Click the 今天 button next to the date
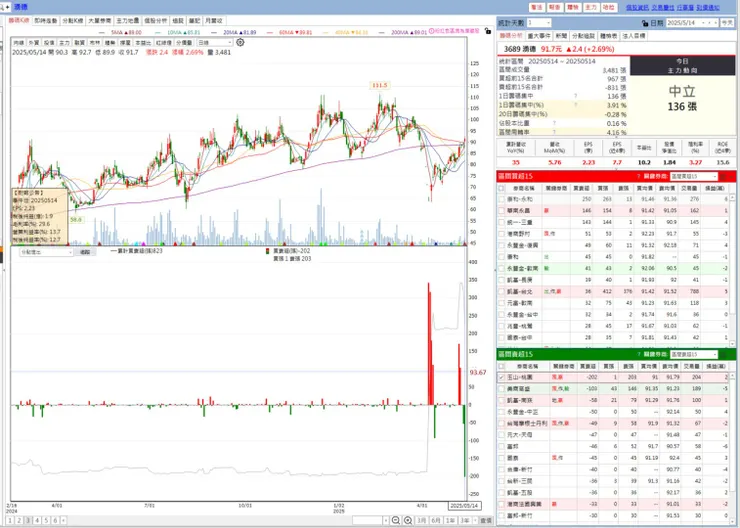This screenshot has width=740, height=528. 727,23
